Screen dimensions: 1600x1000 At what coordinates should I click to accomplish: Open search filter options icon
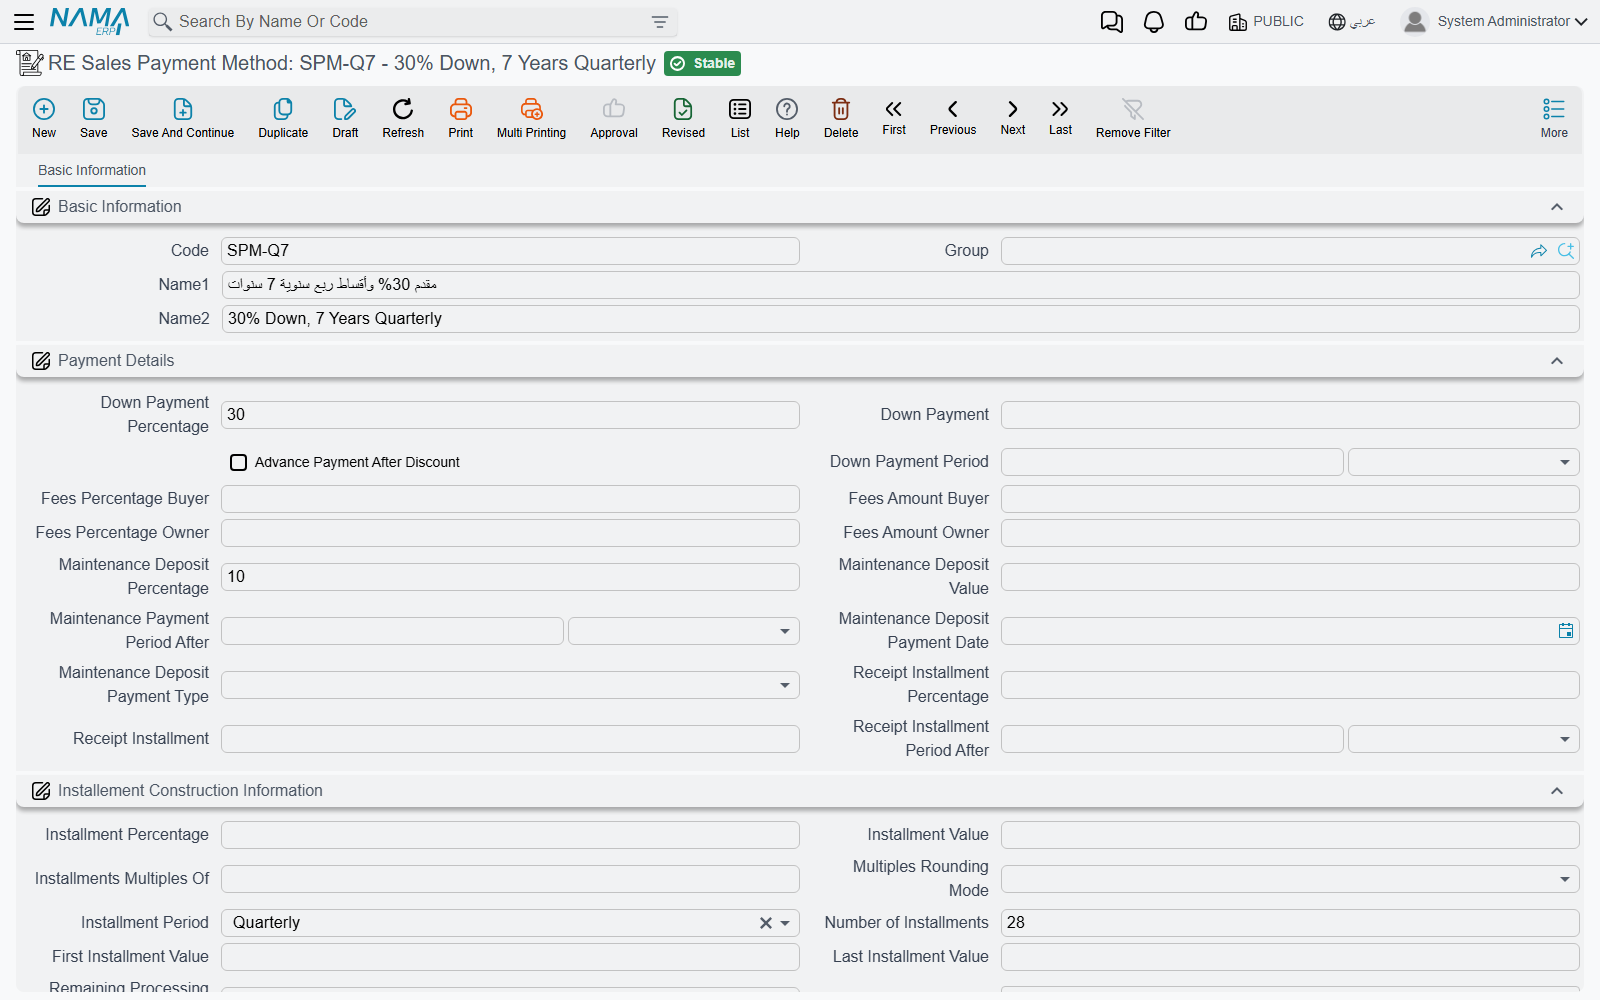[660, 21]
